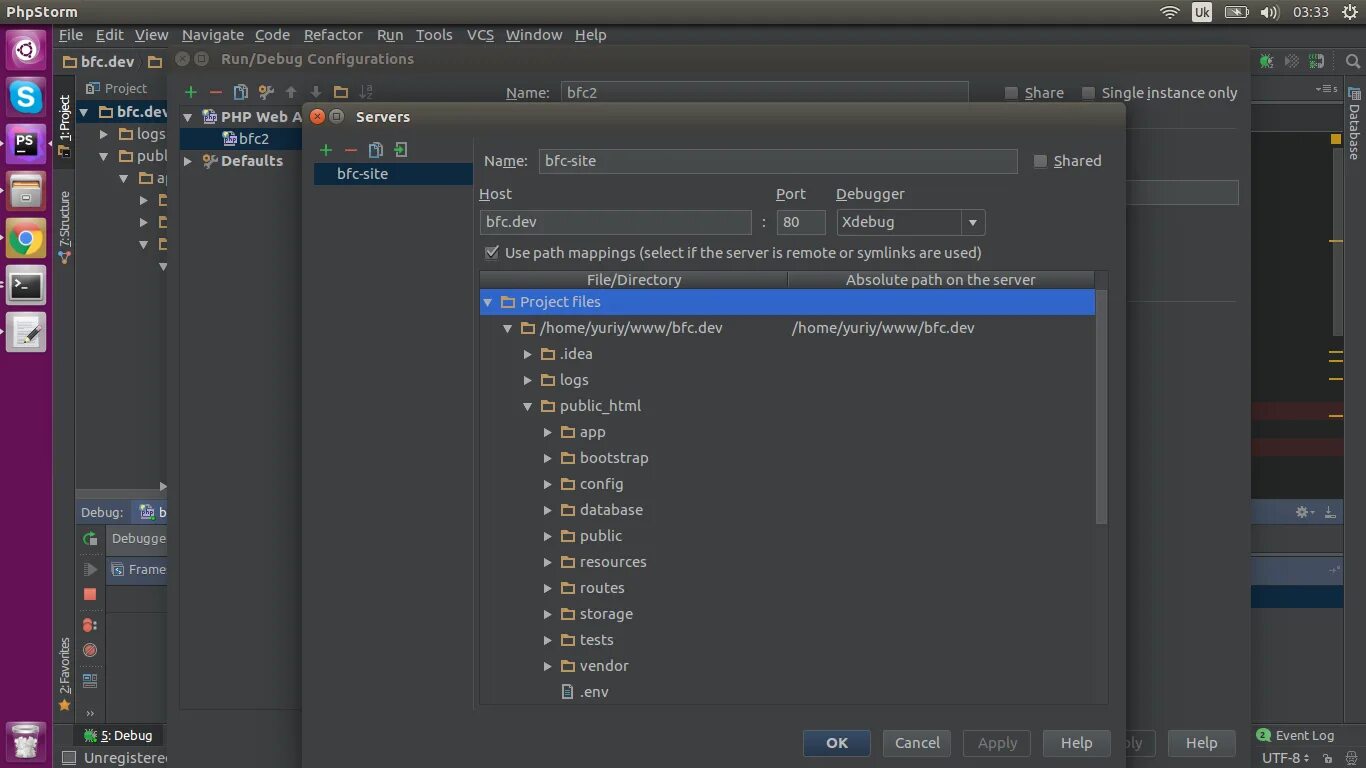The width and height of the screenshot is (1366, 768).
Task: Open the File menu
Action: tap(70, 35)
